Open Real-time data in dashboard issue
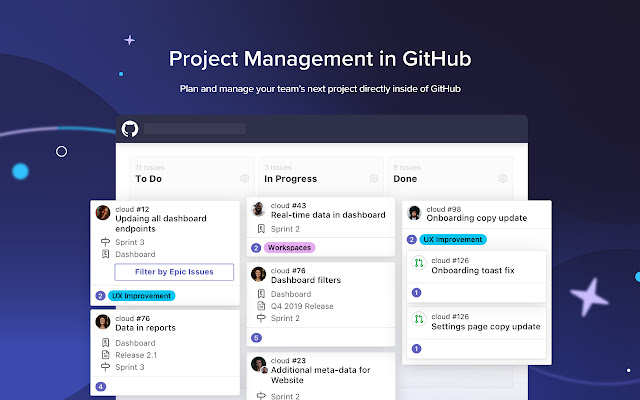The height and width of the screenshot is (400, 640). pos(328,215)
